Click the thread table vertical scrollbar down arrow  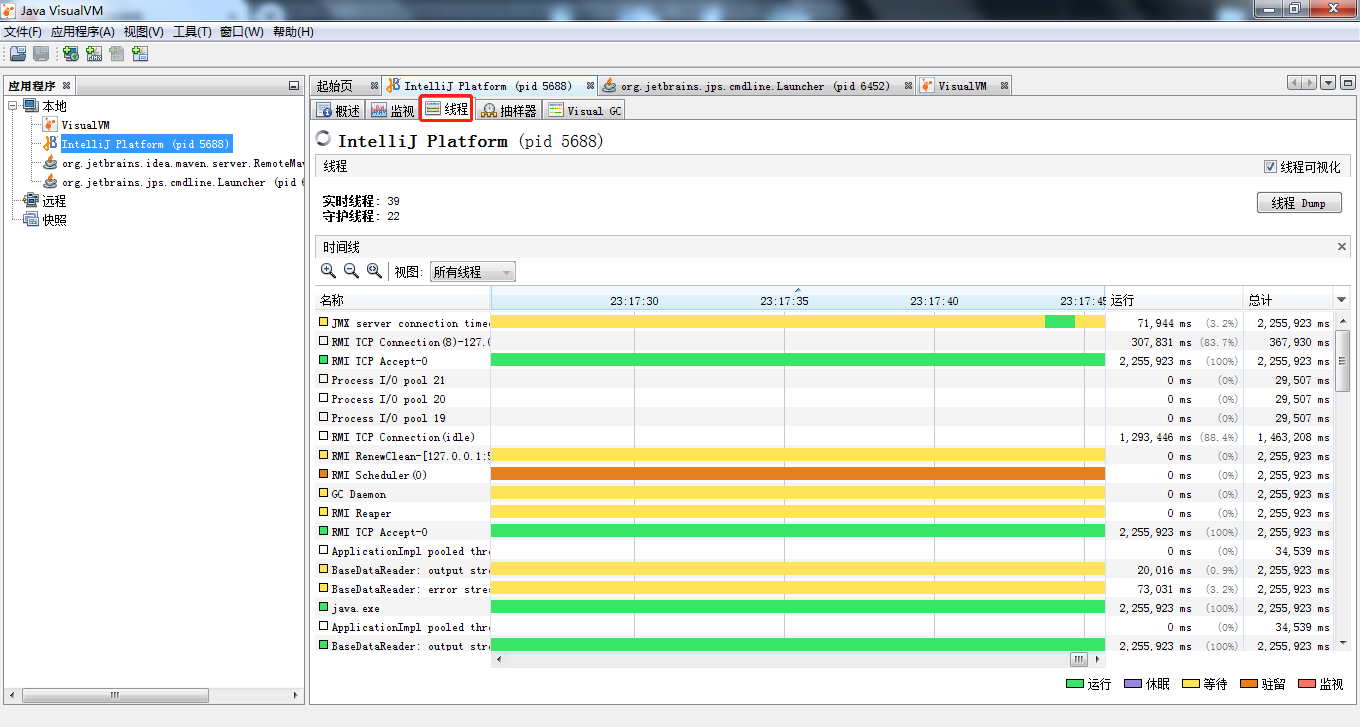point(1342,645)
